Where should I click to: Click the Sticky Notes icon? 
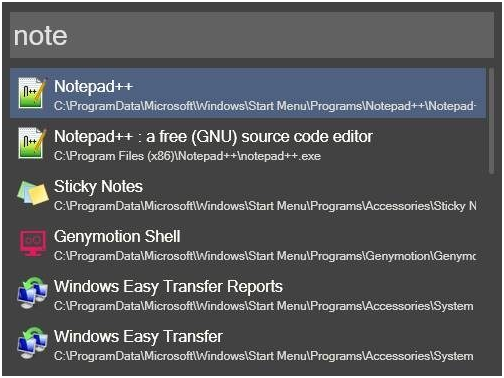click(x=33, y=193)
